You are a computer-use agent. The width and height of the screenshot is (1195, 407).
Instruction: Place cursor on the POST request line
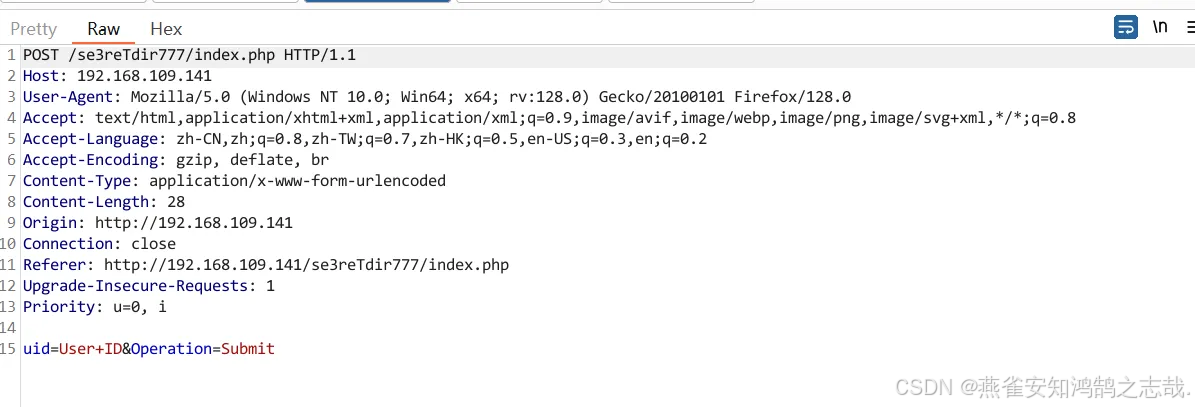(x=189, y=55)
